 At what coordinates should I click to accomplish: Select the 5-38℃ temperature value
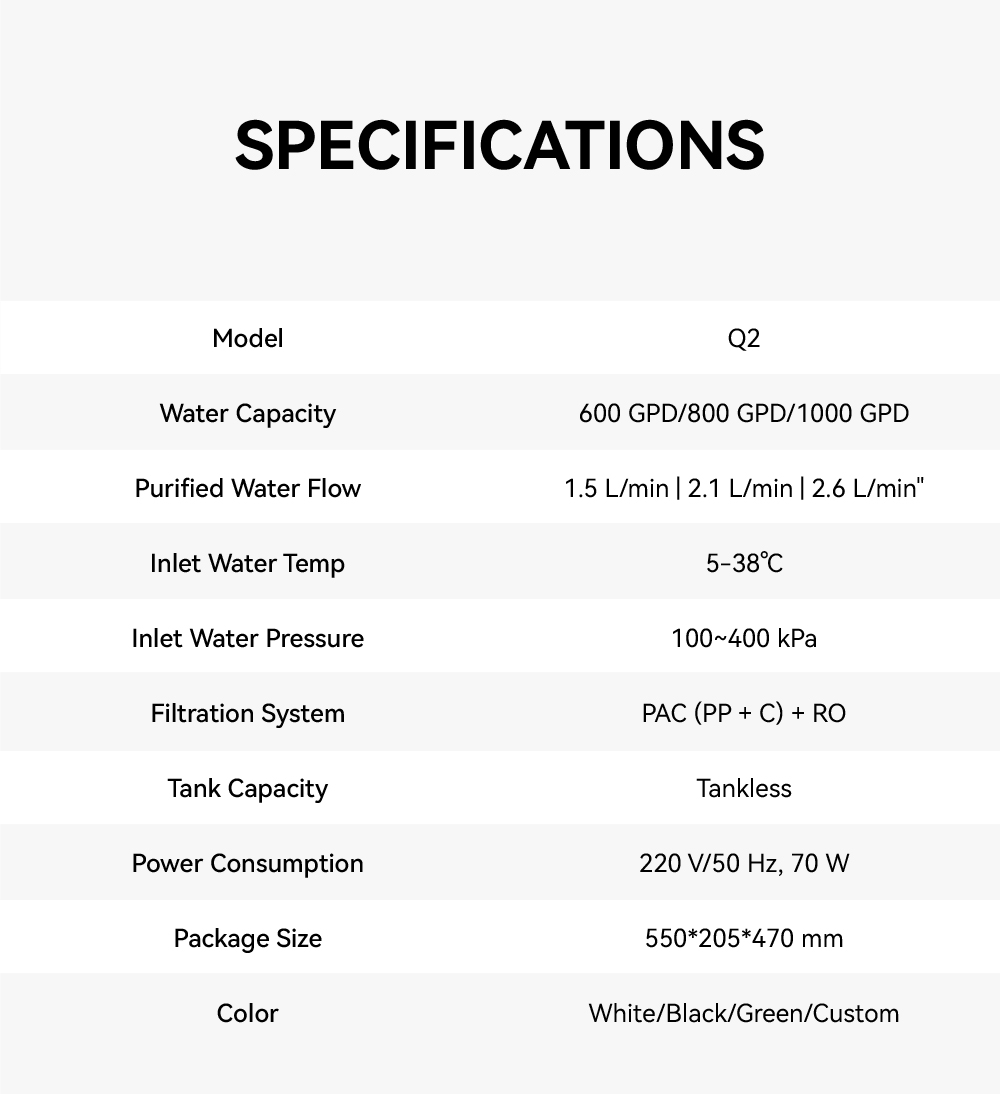coord(744,563)
